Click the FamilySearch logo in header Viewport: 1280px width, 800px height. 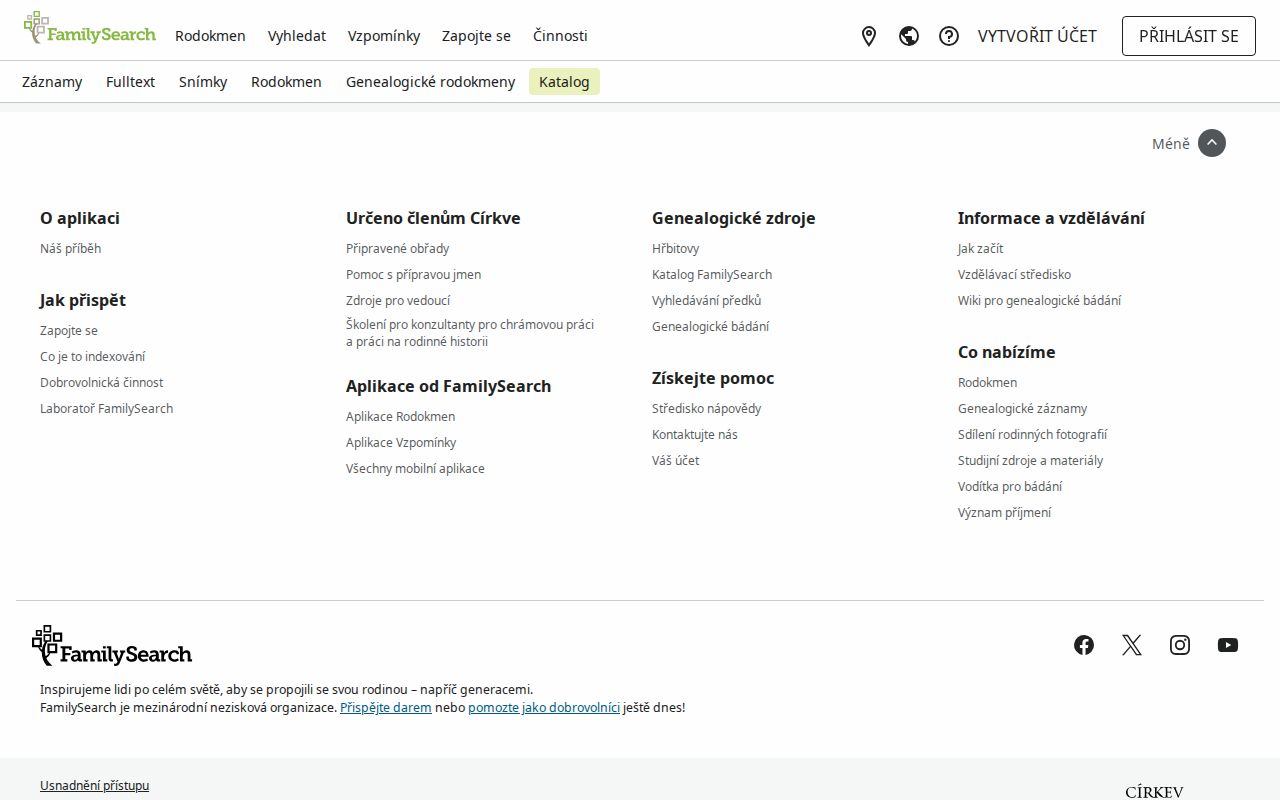pos(90,29)
